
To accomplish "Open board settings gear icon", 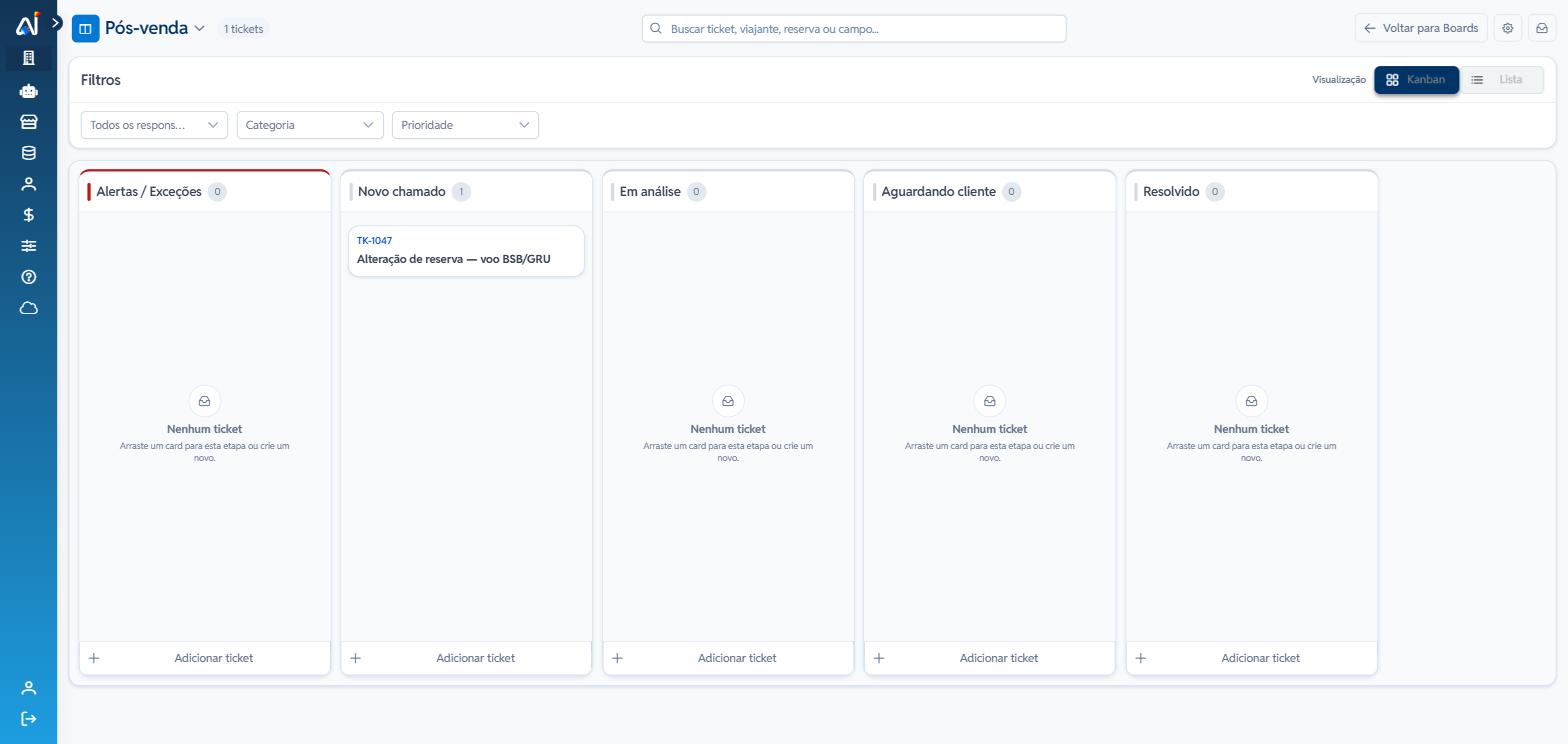I will point(1507,28).
